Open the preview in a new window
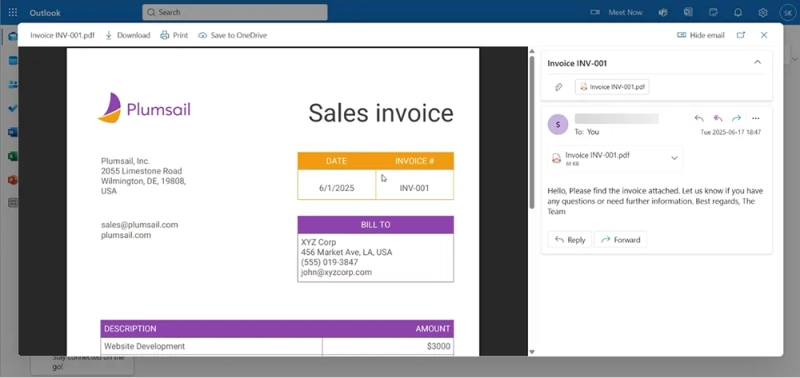The image size is (800, 378). click(741, 35)
